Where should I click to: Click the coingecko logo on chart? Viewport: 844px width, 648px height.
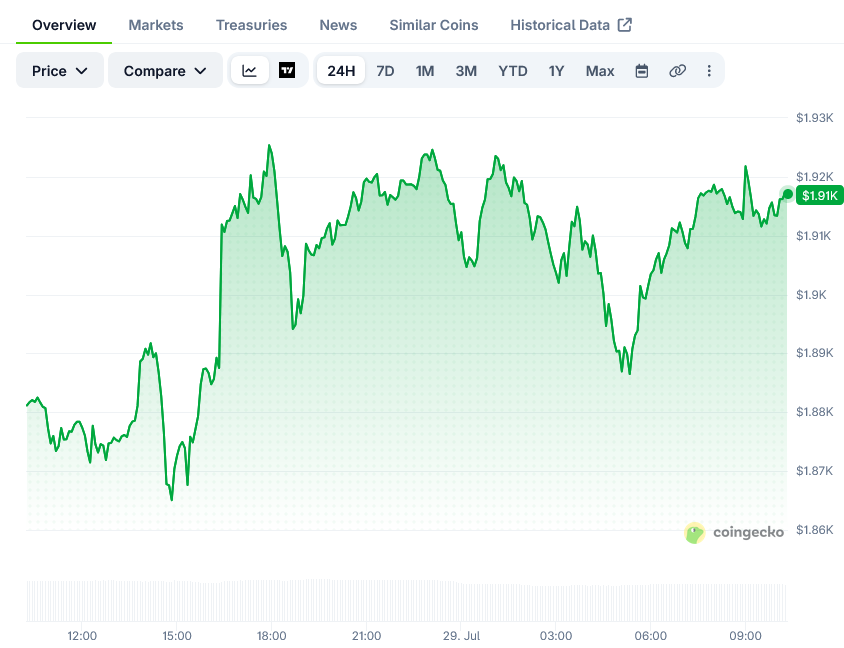(x=734, y=533)
